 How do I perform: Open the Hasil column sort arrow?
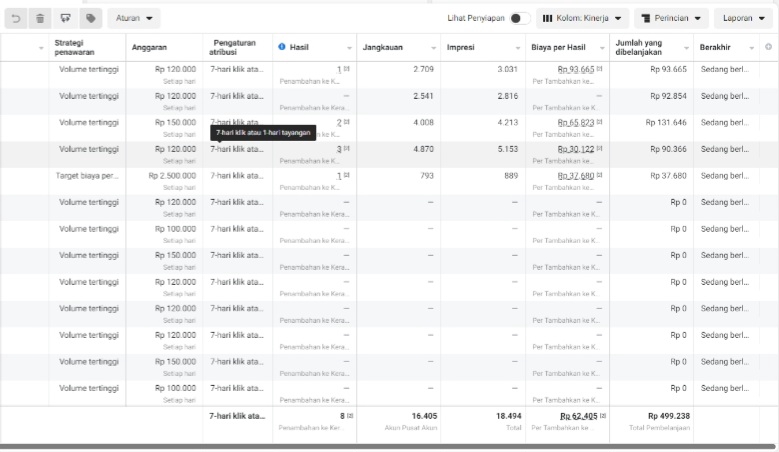pyautogui.click(x=349, y=48)
